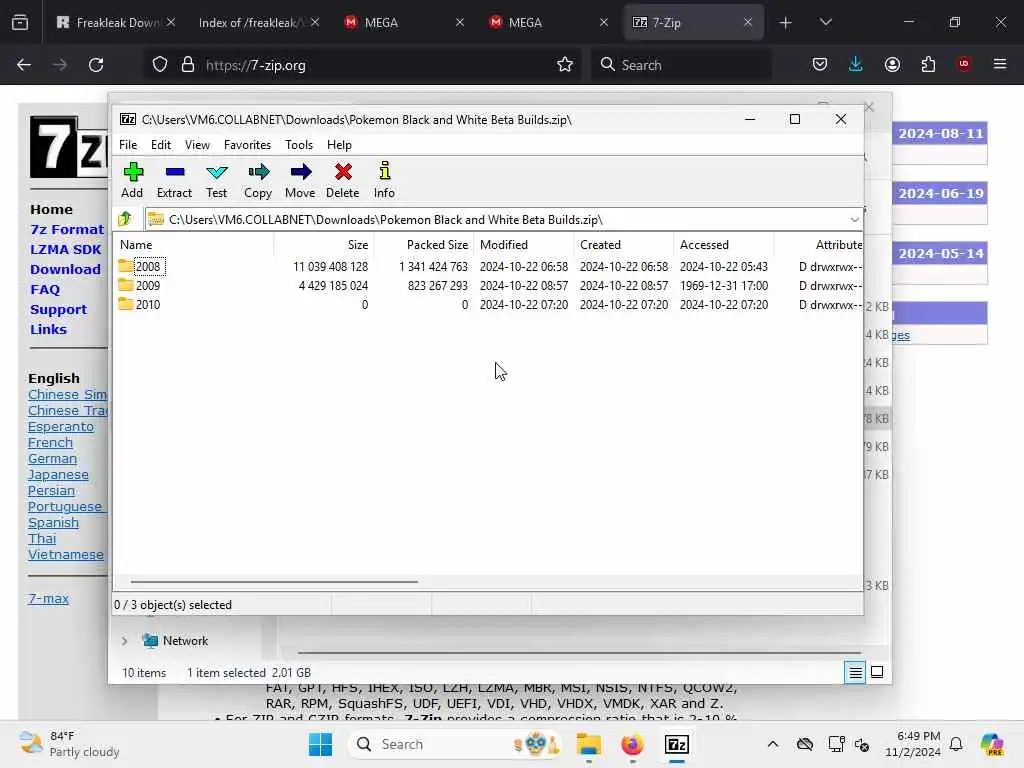Sort by the Accessed column header
Image resolution: width=1024 pixels, height=768 pixels.
(x=723, y=245)
